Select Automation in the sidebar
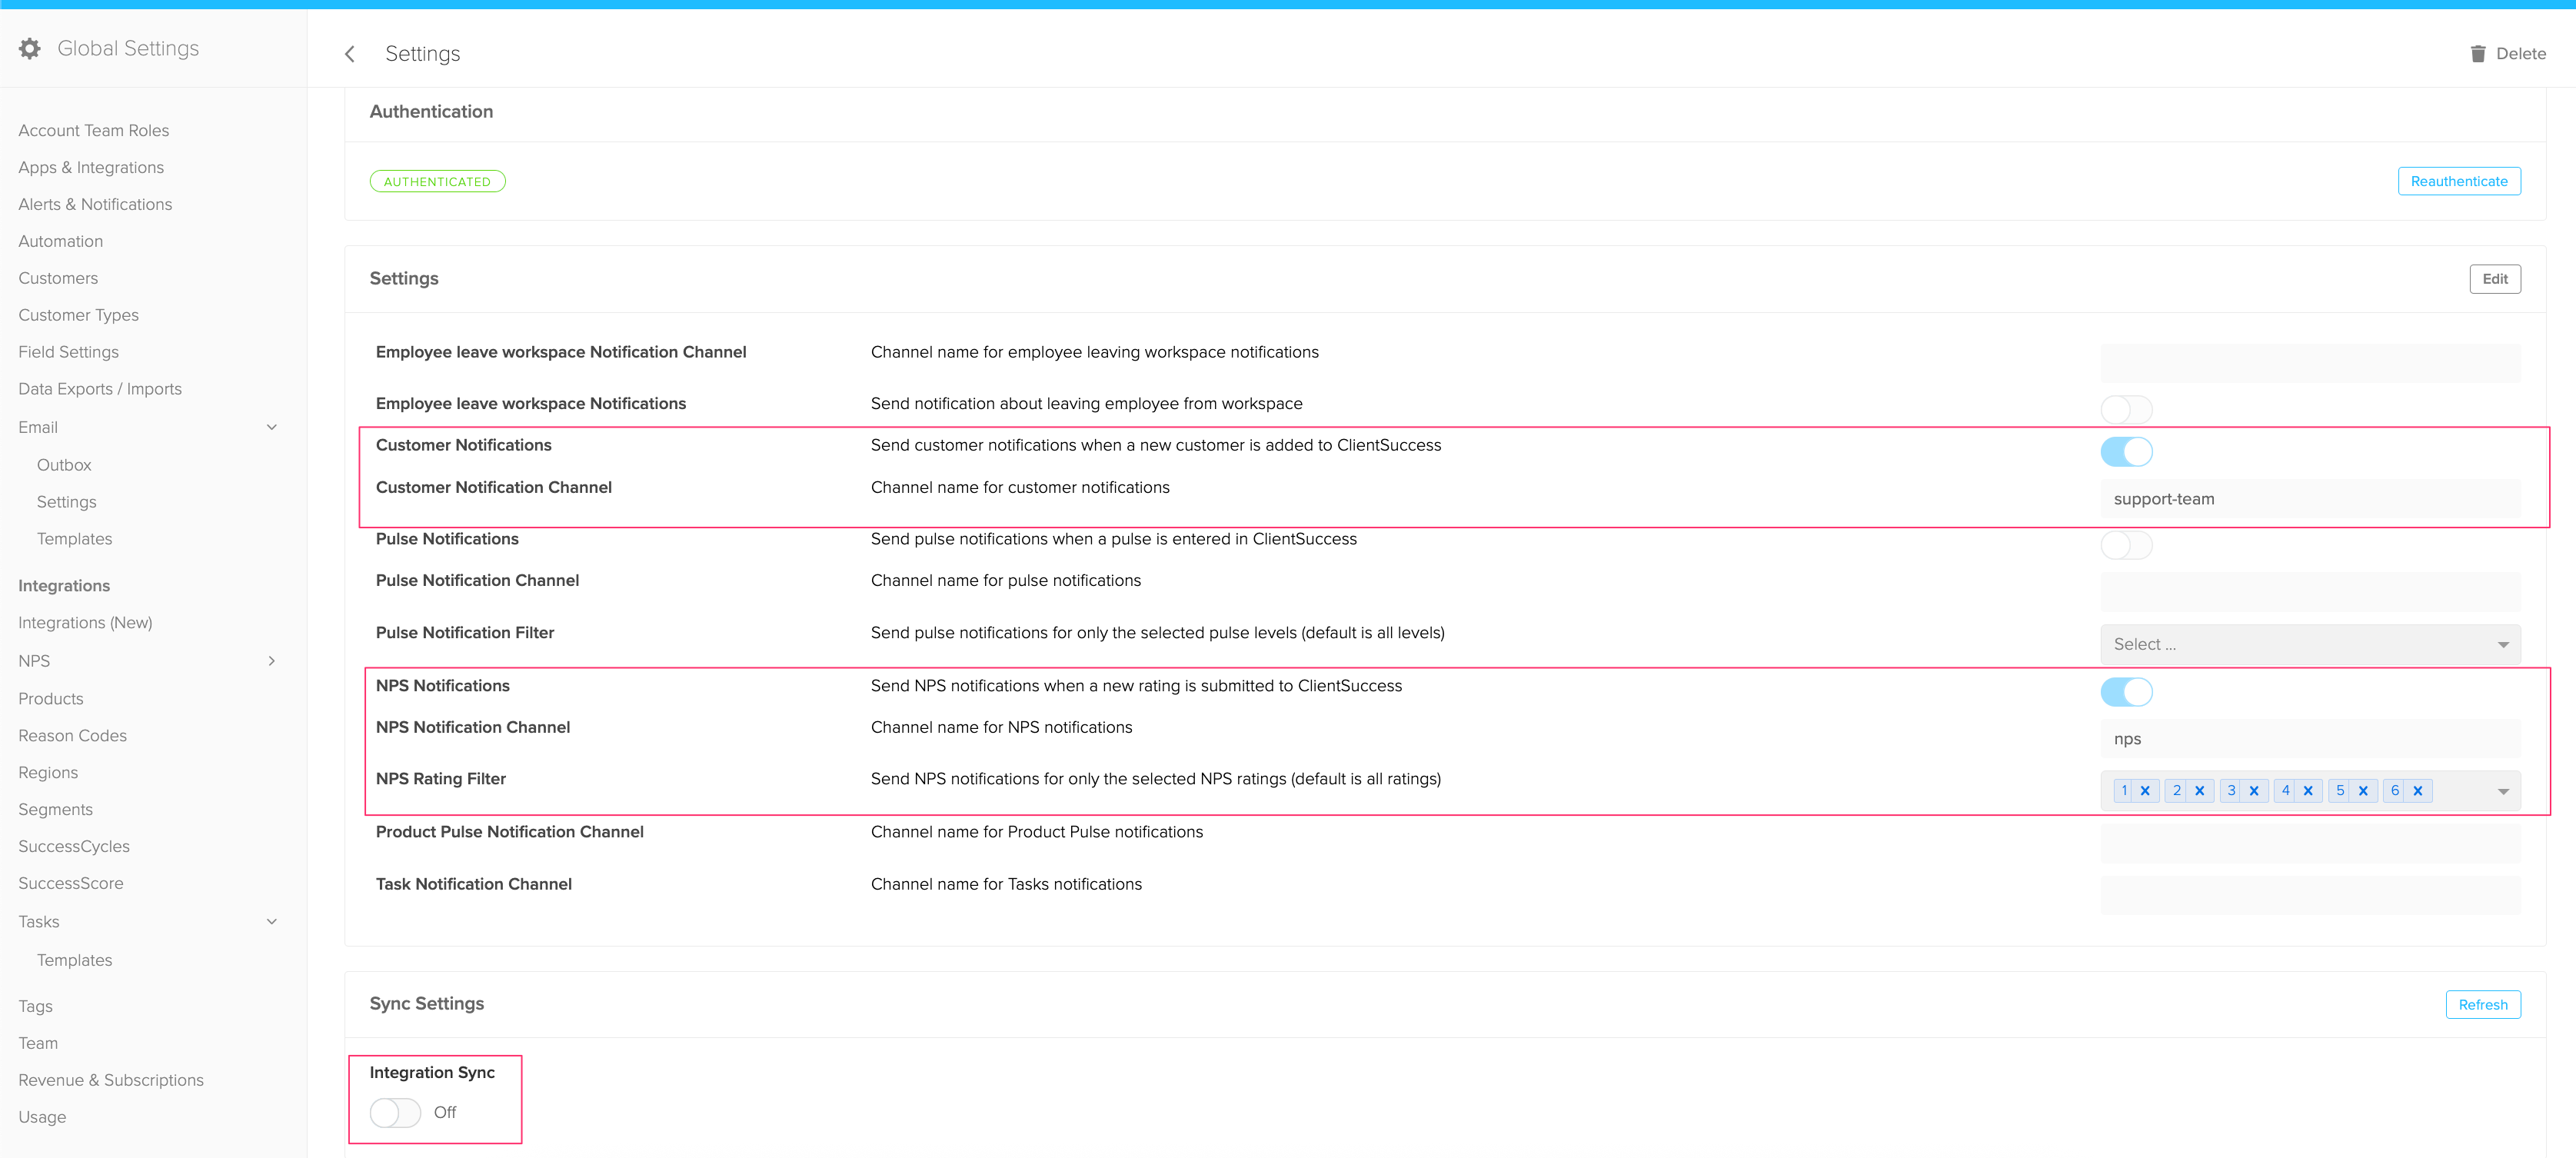 point(61,242)
